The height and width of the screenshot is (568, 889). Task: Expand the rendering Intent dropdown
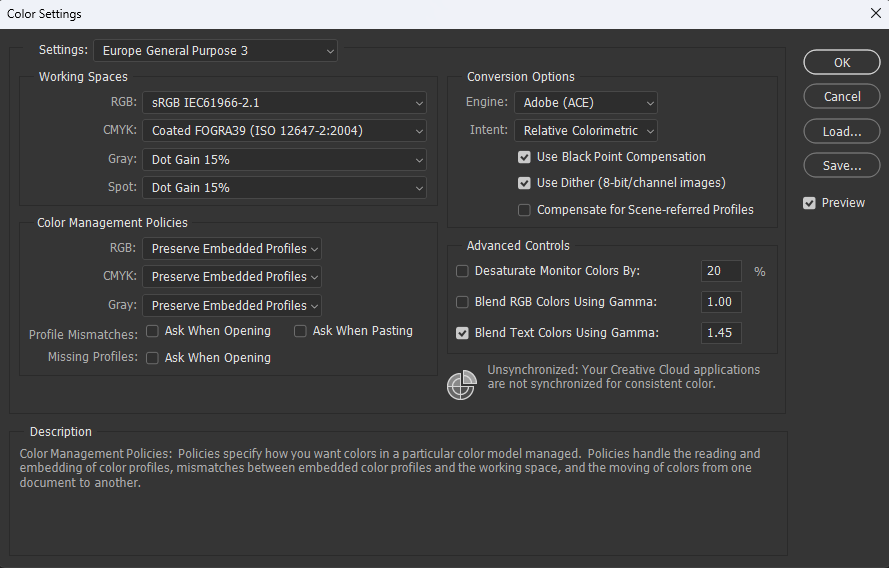586,131
